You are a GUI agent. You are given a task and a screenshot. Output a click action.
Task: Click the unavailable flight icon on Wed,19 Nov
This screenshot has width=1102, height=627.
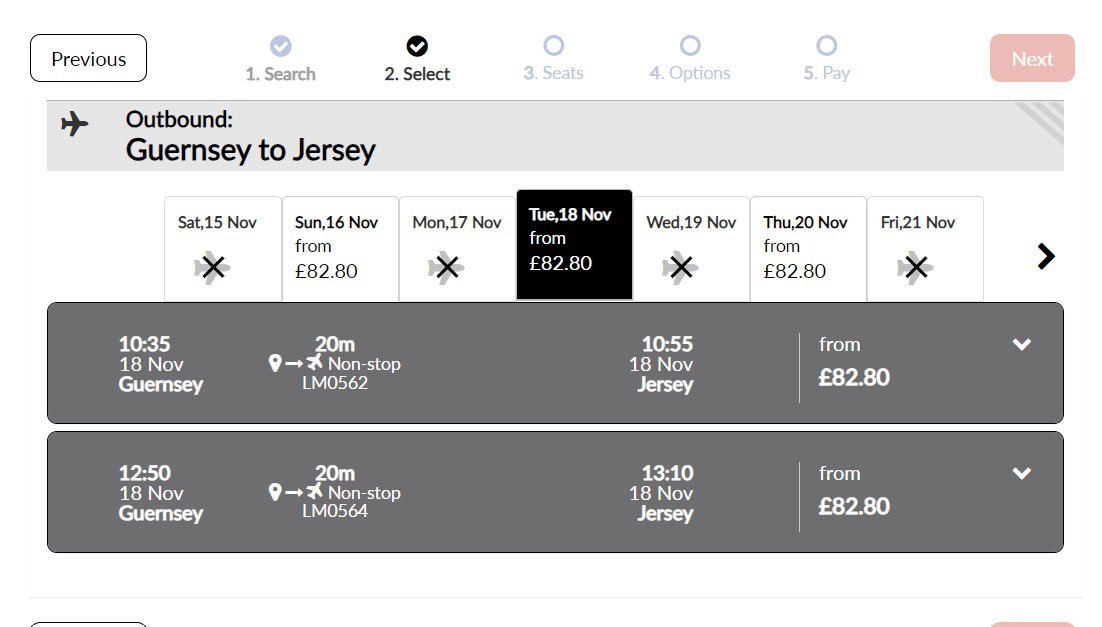(680, 267)
